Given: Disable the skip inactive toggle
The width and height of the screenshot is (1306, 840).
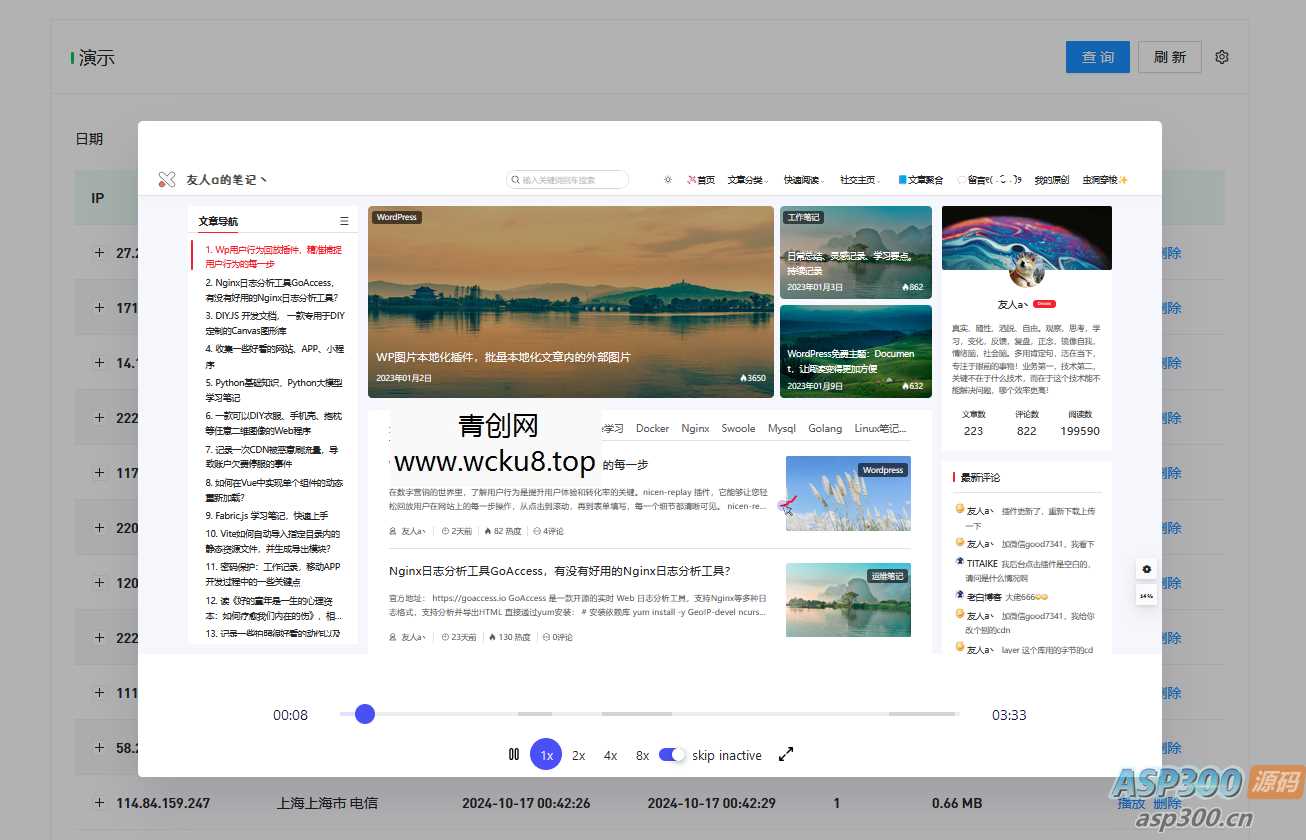Looking at the screenshot, I should pos(671,754).
